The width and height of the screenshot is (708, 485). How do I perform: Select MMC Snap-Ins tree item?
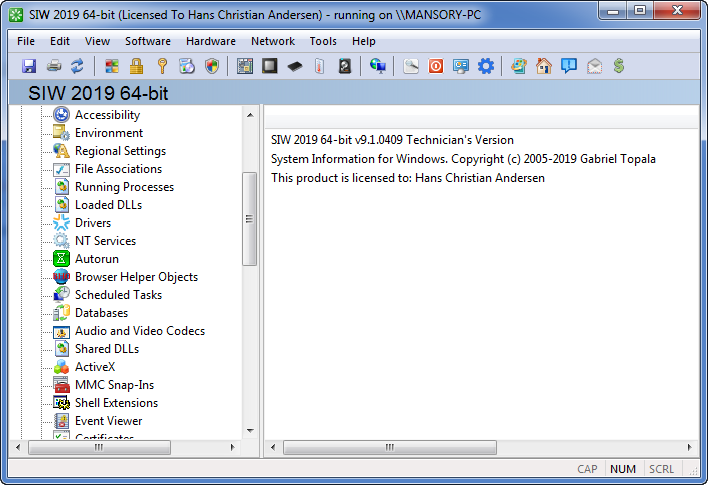coord(114,385)
